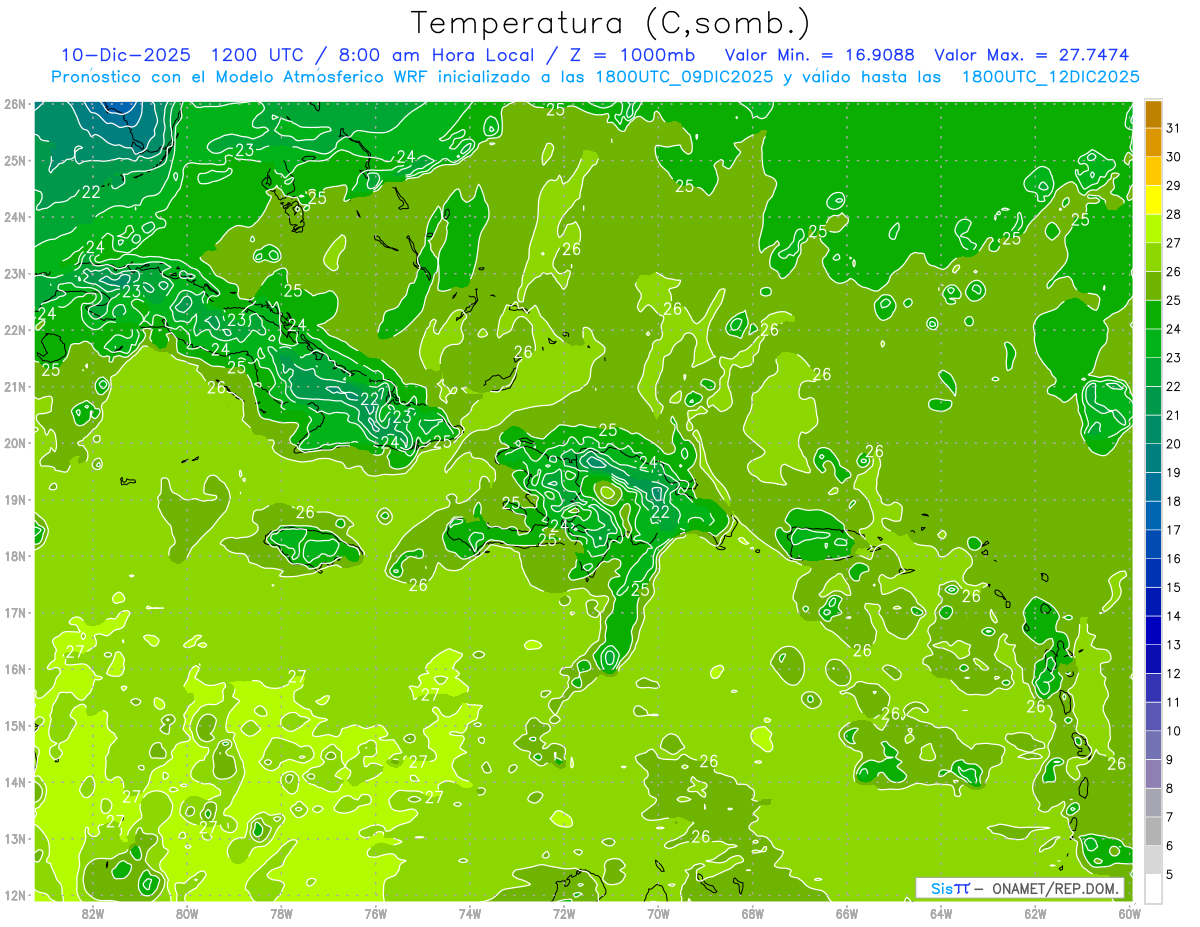Select the valid-until time "1800UTC_12DIC2025"
Screen dimensions: 1200x927
tap(1051, 76)
